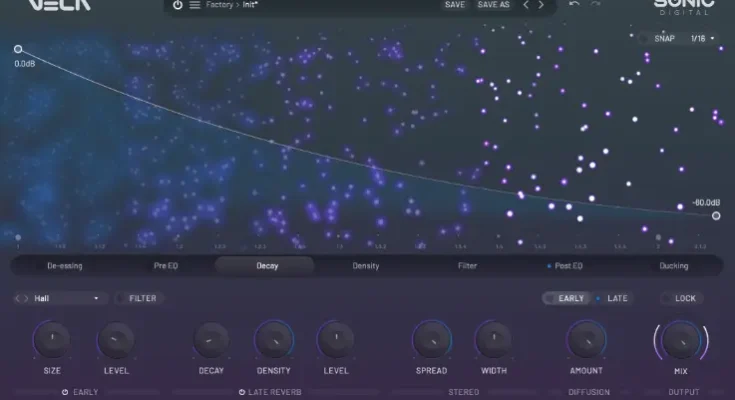Click the redo arrow icon
Screen dimensions: 735x400
click(x=596, y=5)
